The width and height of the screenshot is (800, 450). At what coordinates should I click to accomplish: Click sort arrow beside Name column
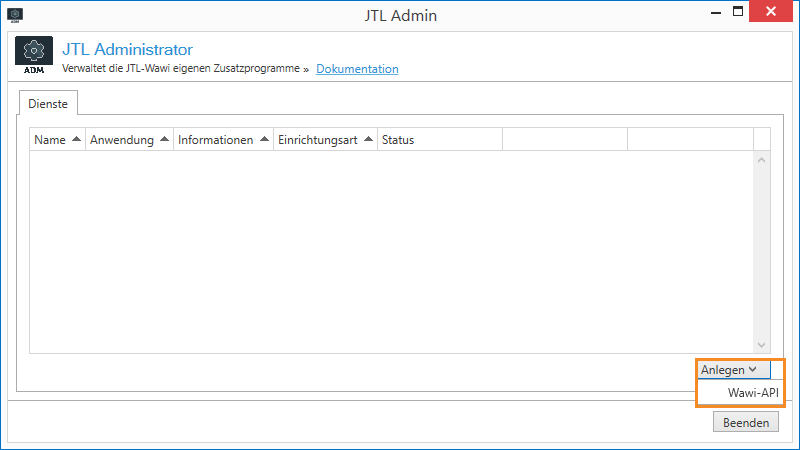click(x=76, y=140)
